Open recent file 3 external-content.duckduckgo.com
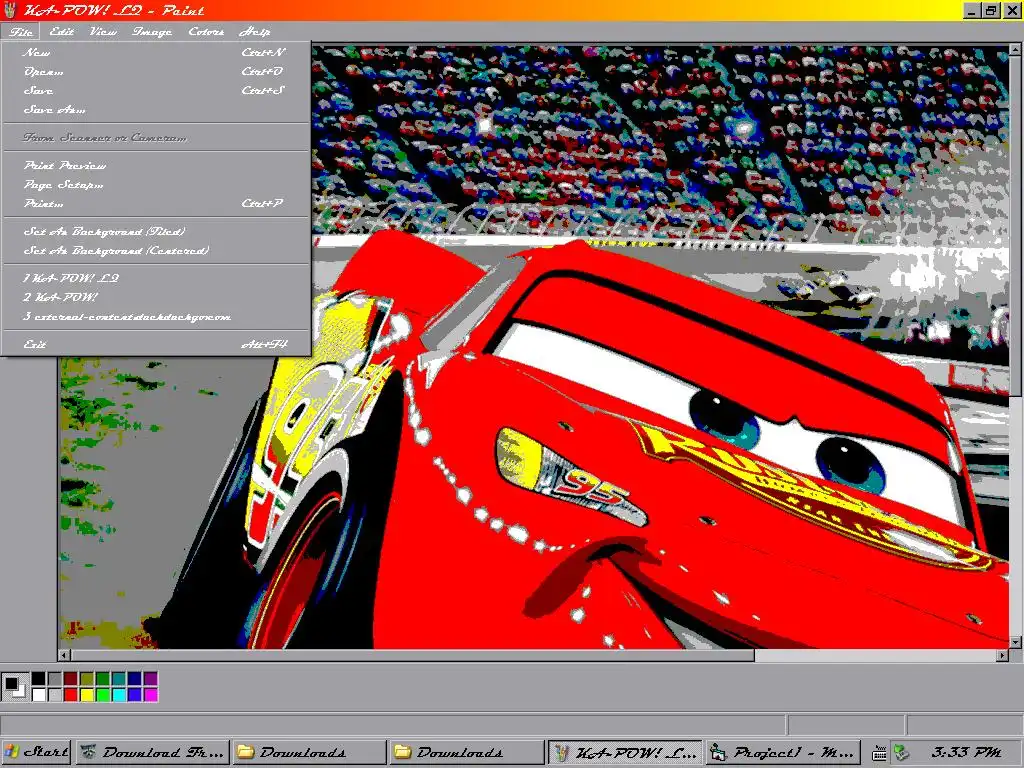Viewport: 1024px width, 768px height. tap(156, 316)
